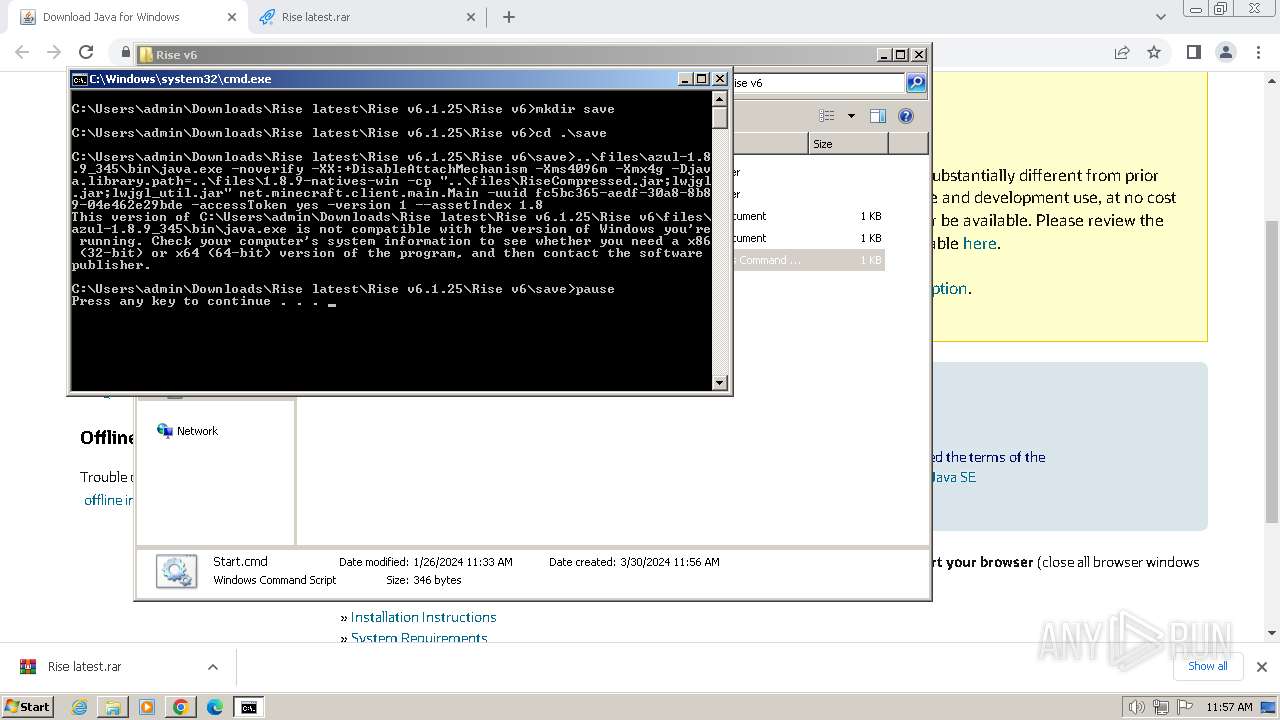Viewport: 1280px width, 720px height.
Task: Reload the Java download page
Action: [86, 52]
